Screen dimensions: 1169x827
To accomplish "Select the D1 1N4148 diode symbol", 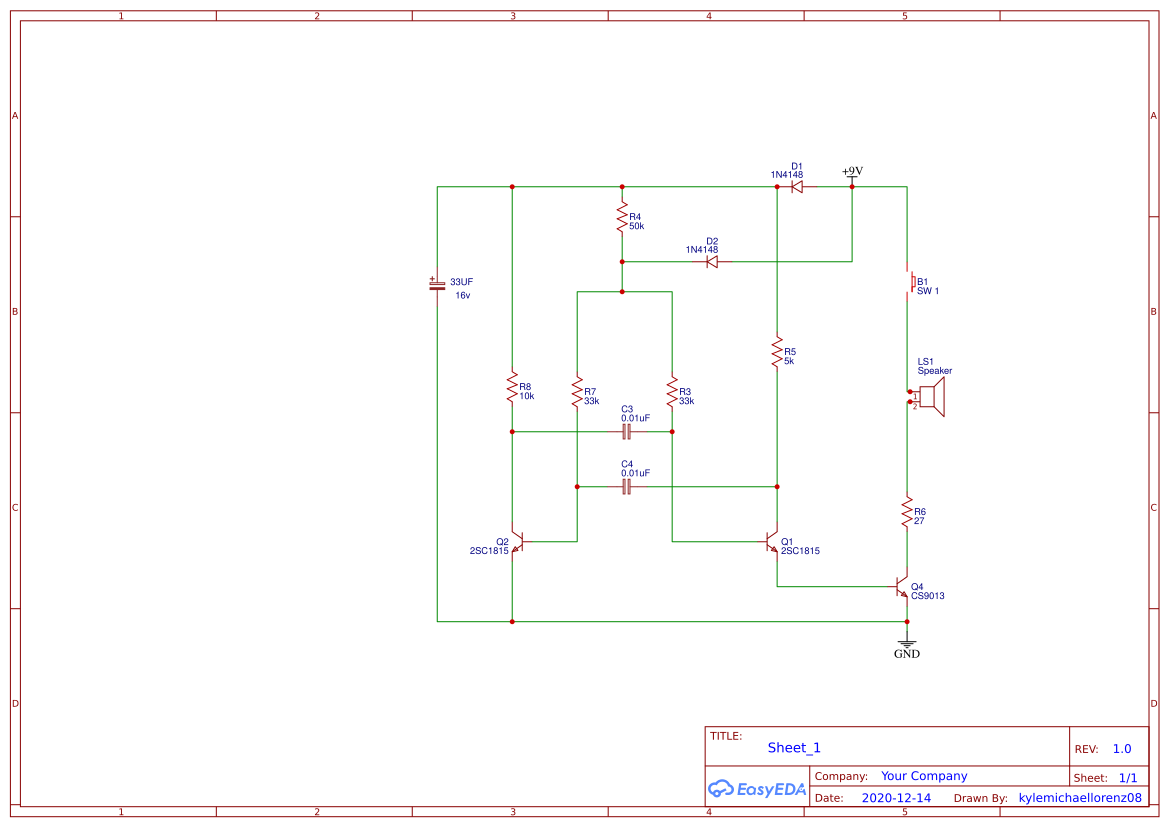I will pos(795,185).
